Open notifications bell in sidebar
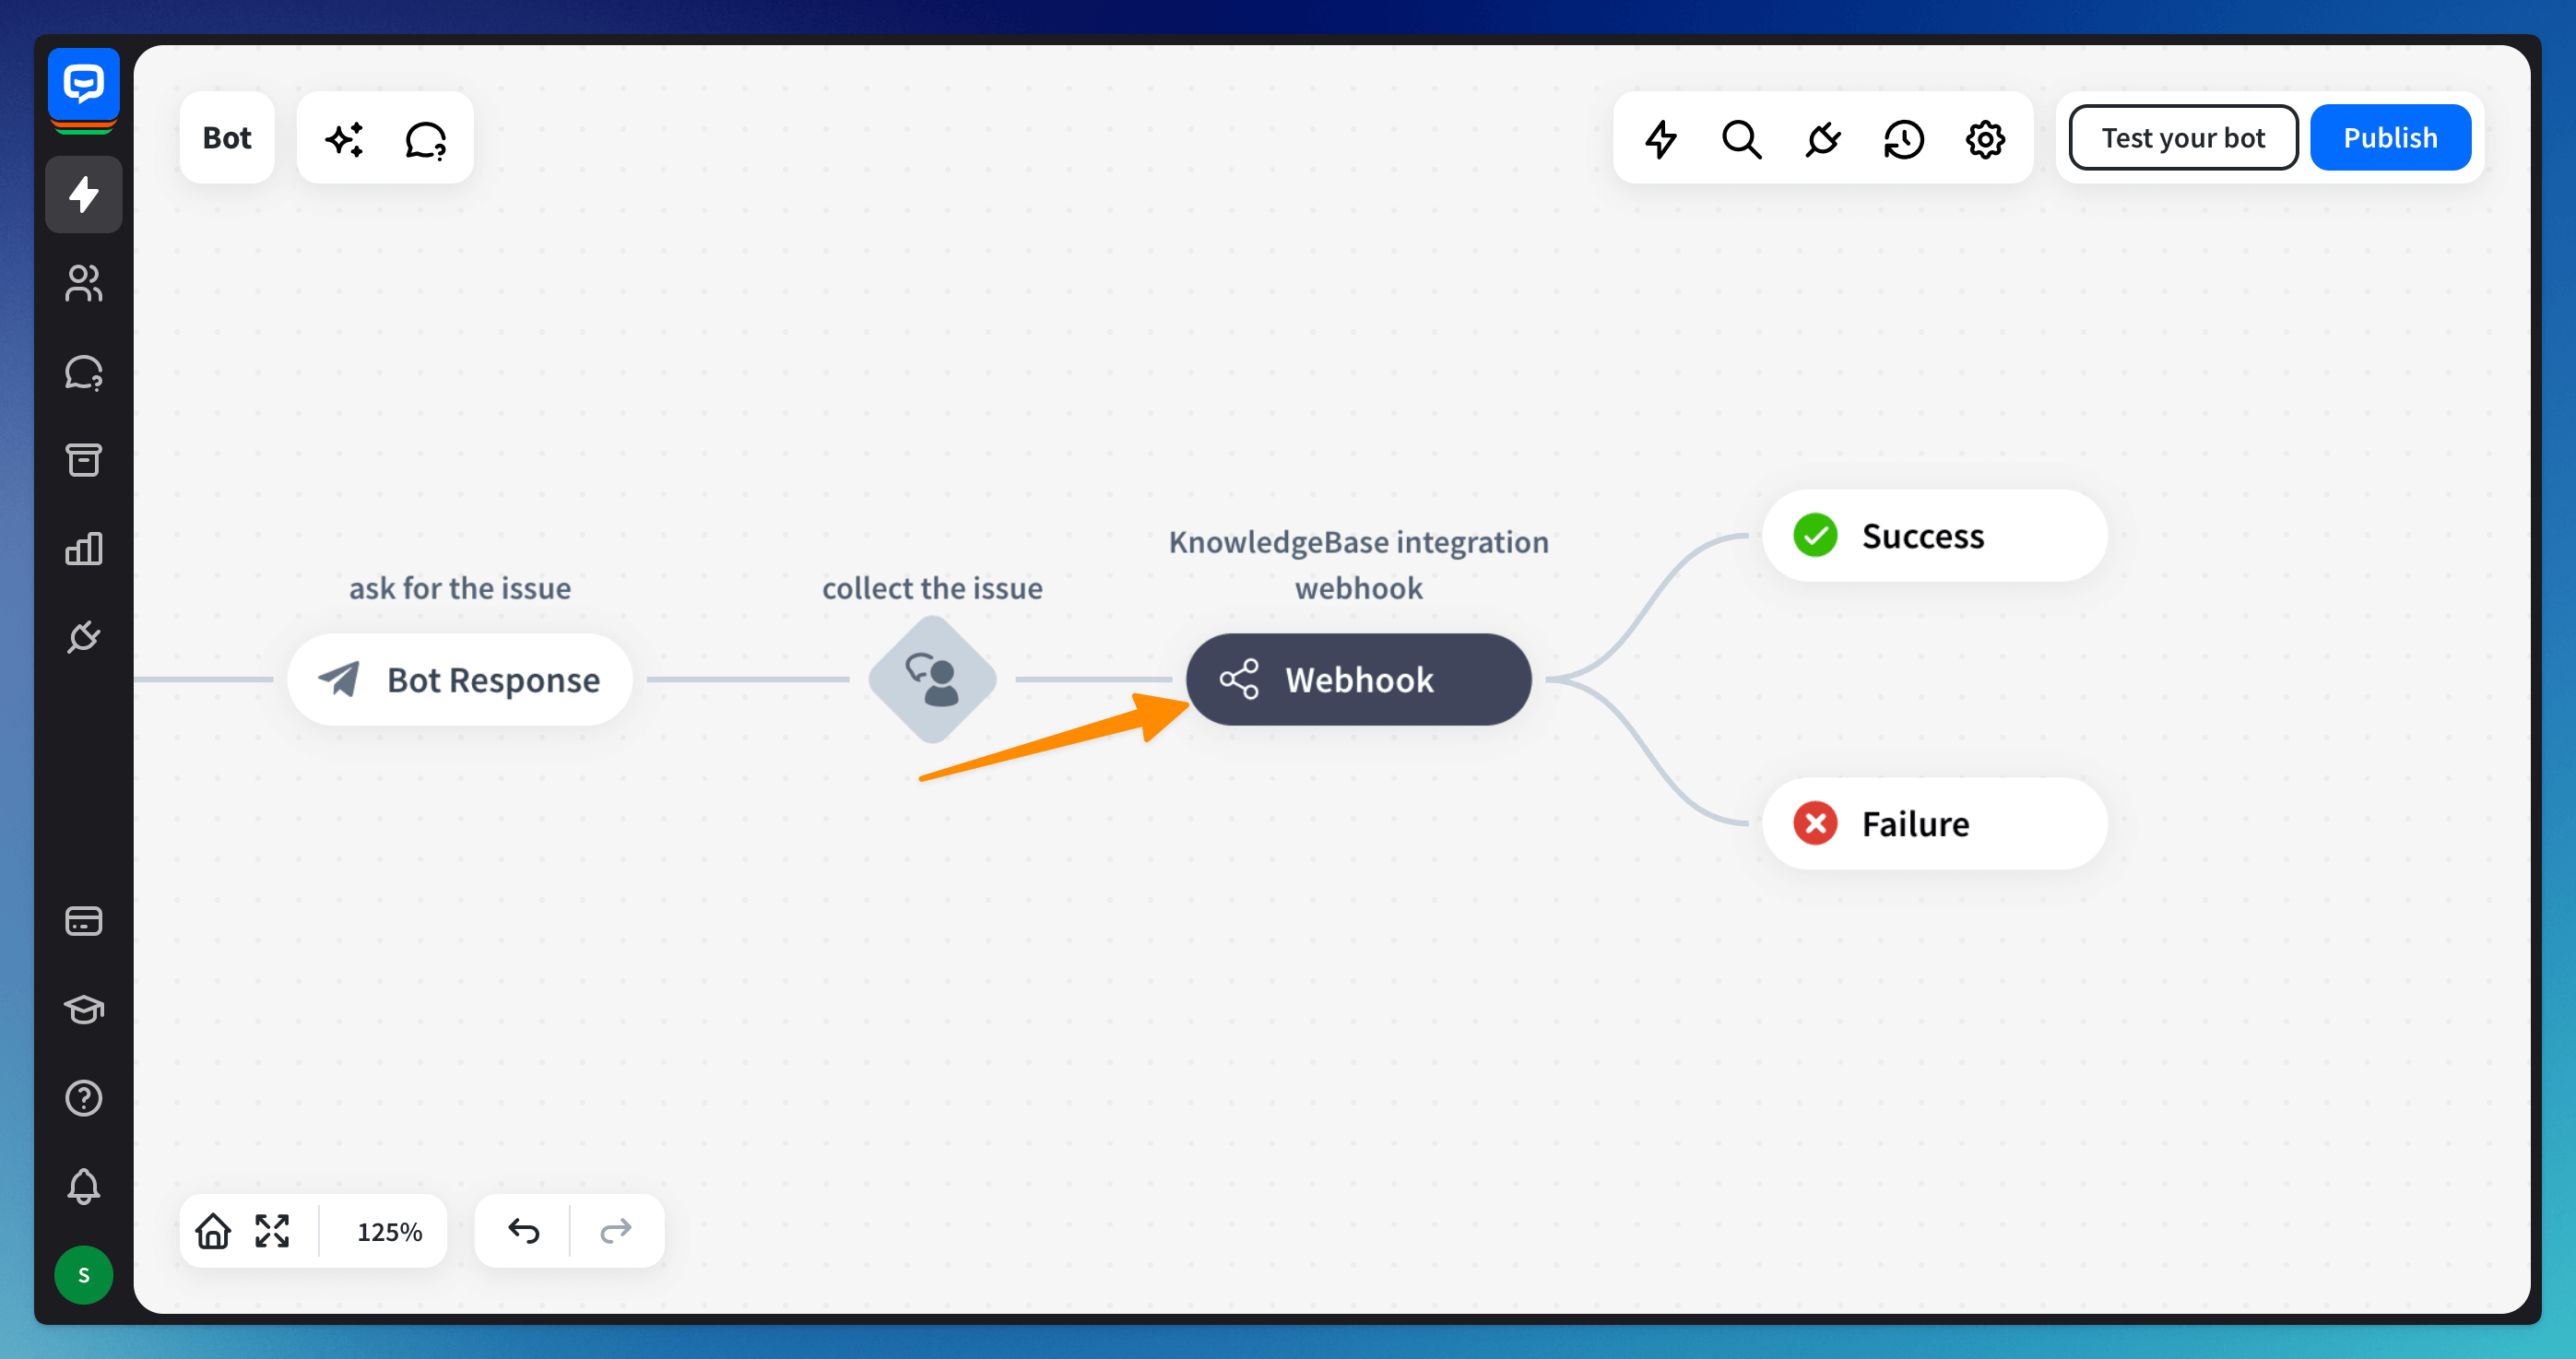The width and height of the screenshot is (2576, 1359). coord(83,1186)
